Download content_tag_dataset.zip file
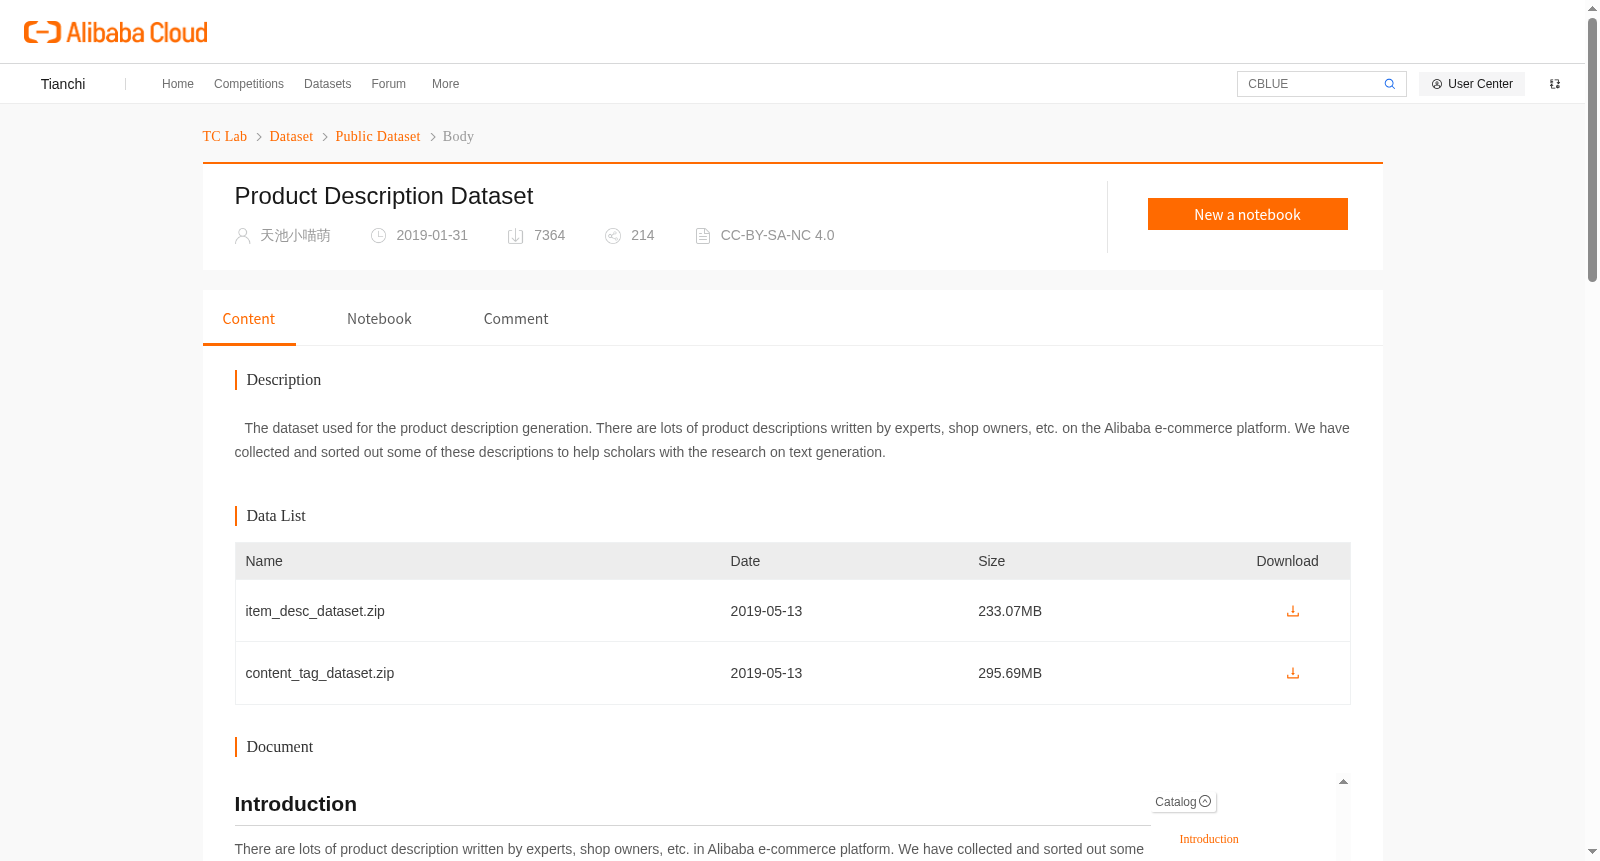 1293,673
